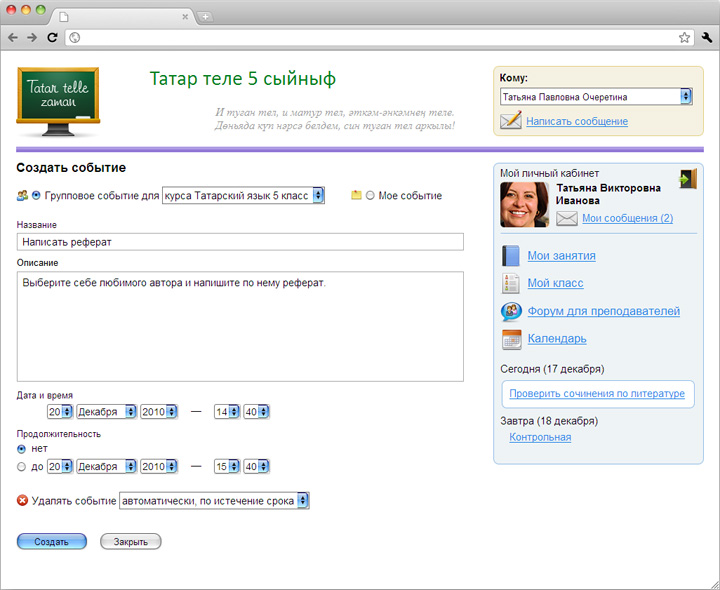Click the class list icon for Мой класс
The width and height of the screenshot is (720, 590).
[x=511, y=283]
